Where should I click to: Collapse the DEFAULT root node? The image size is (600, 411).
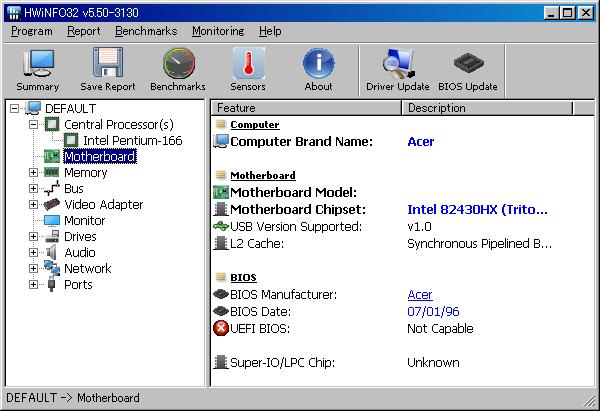point(14,109)
